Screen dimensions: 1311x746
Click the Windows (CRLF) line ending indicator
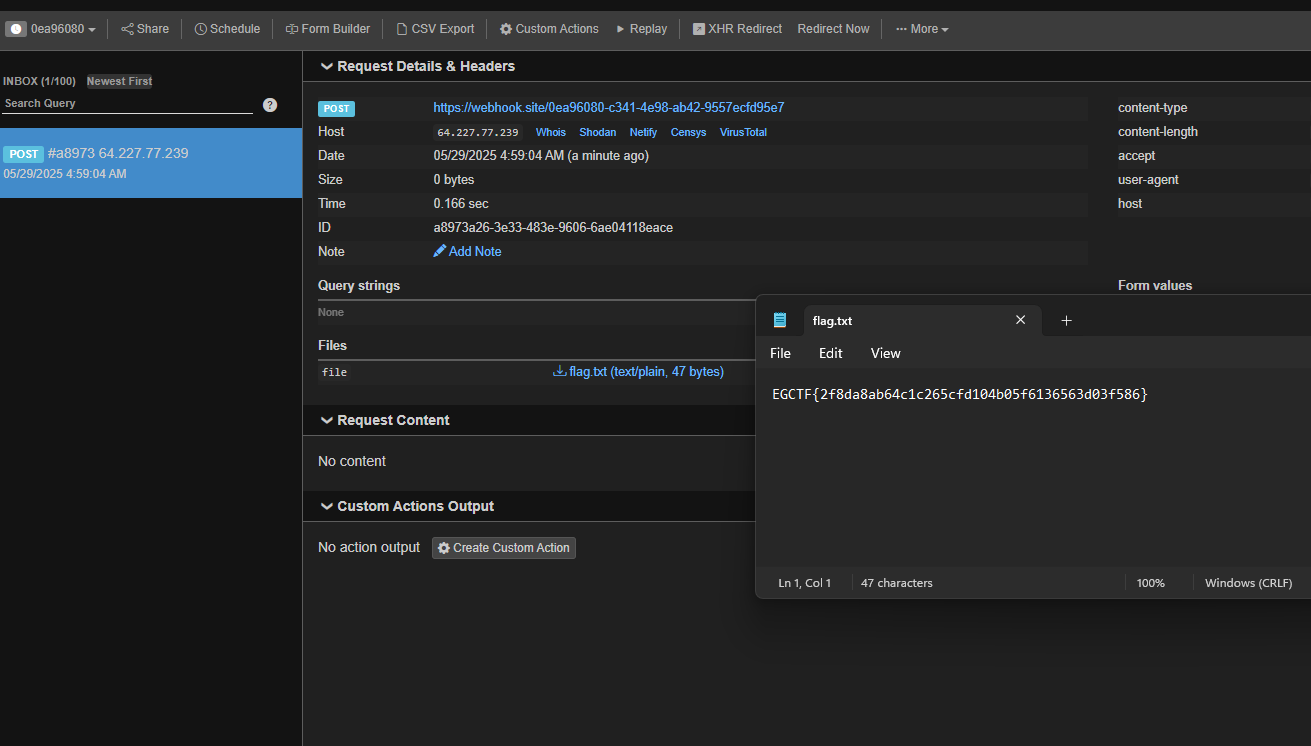[x=1248, y=583]
